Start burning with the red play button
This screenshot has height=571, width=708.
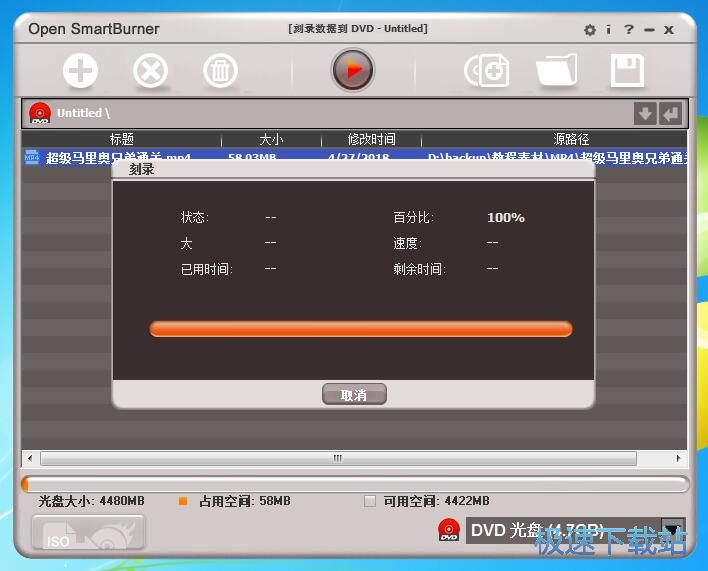point(353,70)
